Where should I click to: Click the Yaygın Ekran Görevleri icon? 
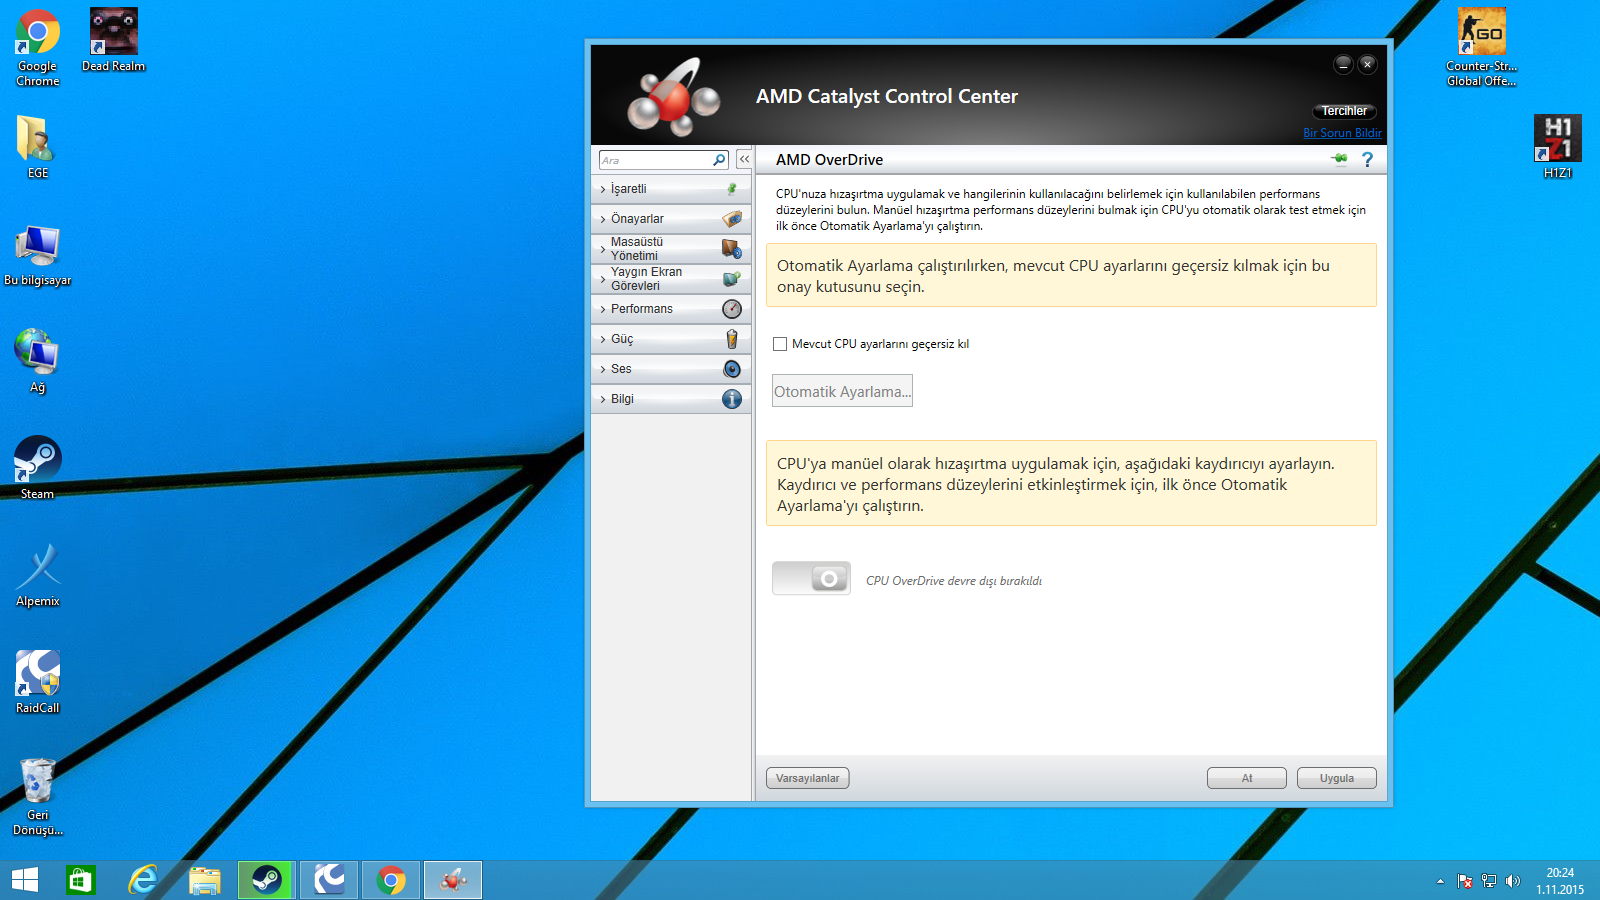tap(732, 279)
